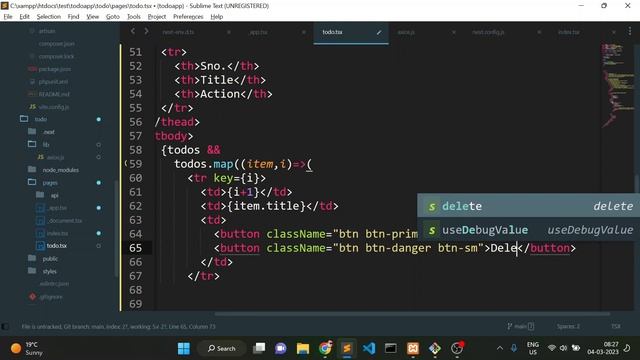Image resolution: width=640 pixels, height=360 pixels.
Task: Choose the 'useDebugValue' autocomplete suggestion
Action: tap(529, 230)
